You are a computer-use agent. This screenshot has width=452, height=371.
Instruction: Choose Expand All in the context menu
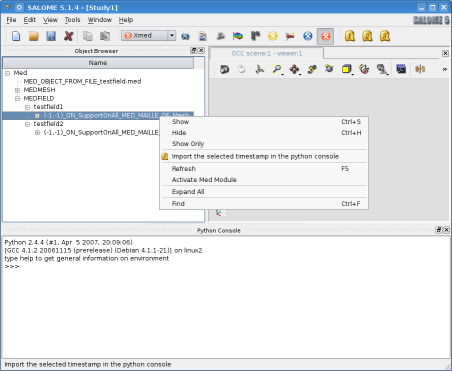[x=264, y=192]
